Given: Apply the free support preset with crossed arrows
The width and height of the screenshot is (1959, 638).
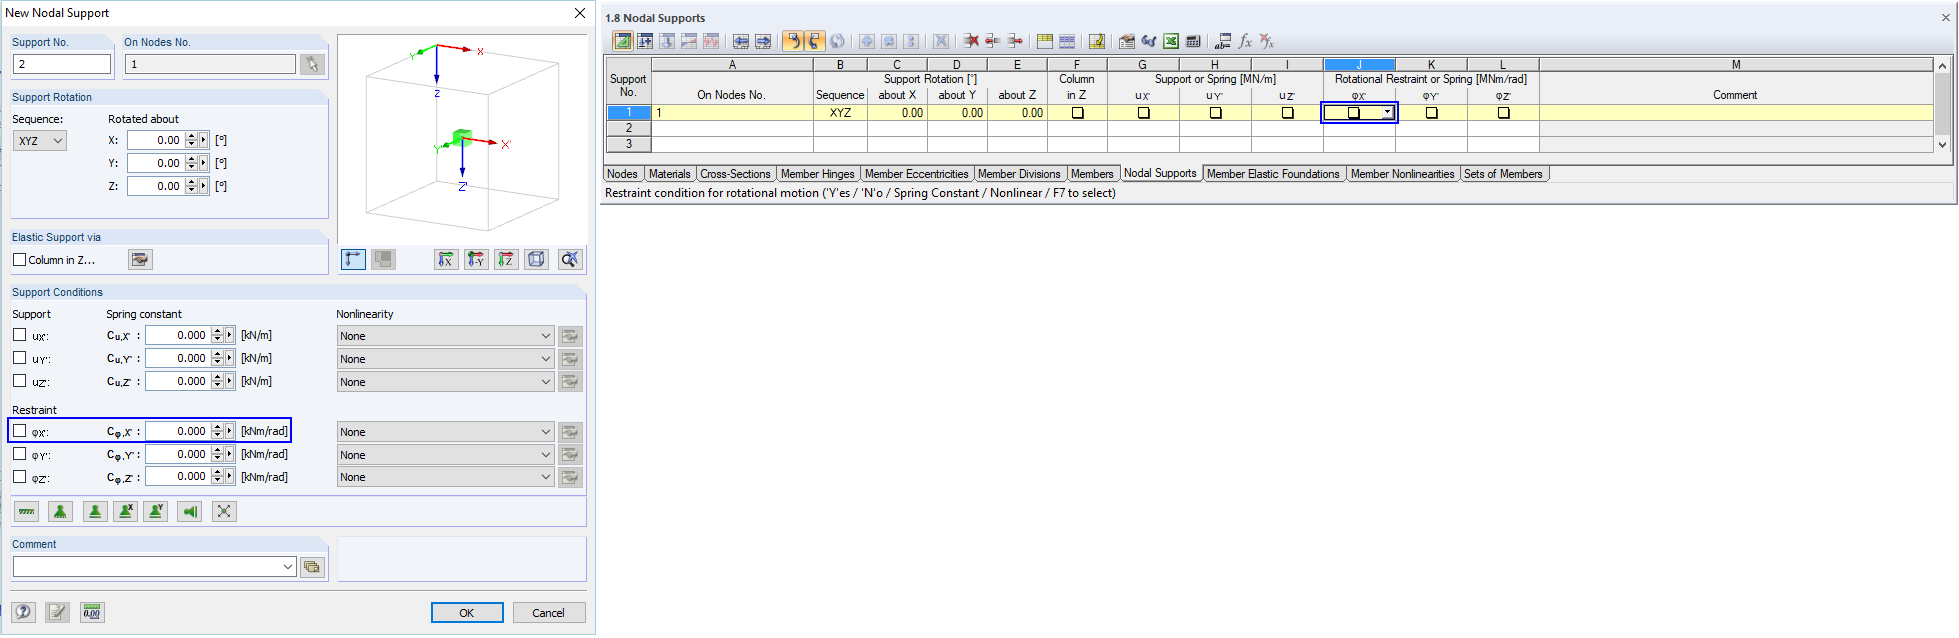Looking at the screenshot, I should point(224,512).
